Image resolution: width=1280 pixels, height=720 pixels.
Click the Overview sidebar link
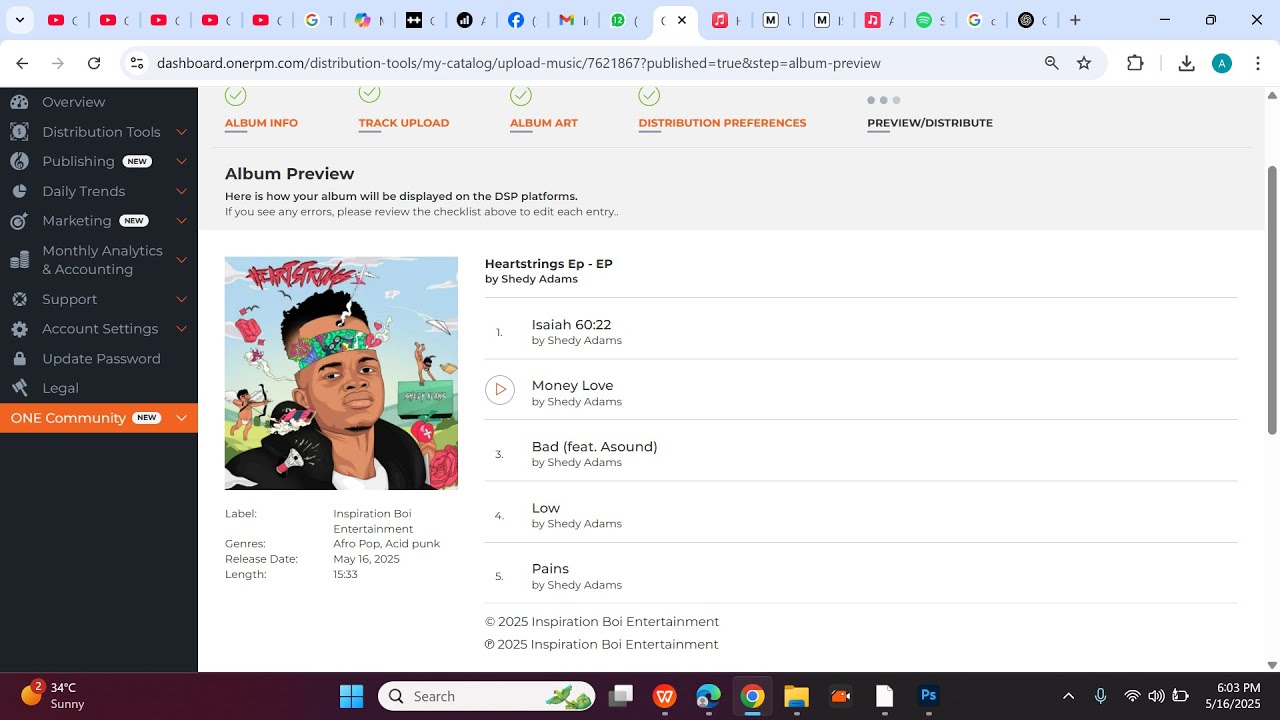coord(73,102)
